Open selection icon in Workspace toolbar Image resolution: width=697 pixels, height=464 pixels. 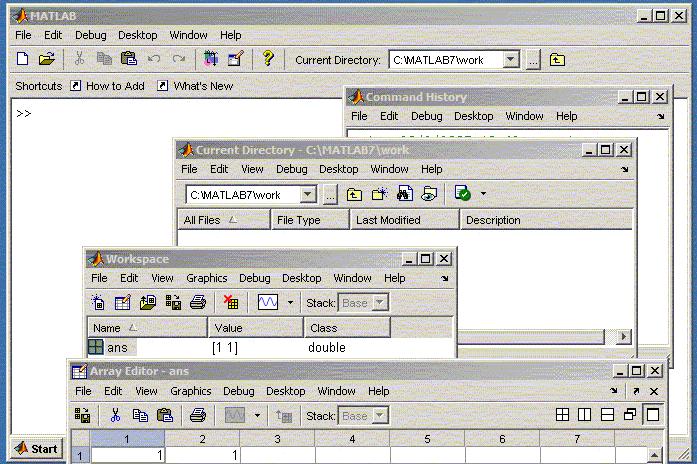tap(123, 303)
